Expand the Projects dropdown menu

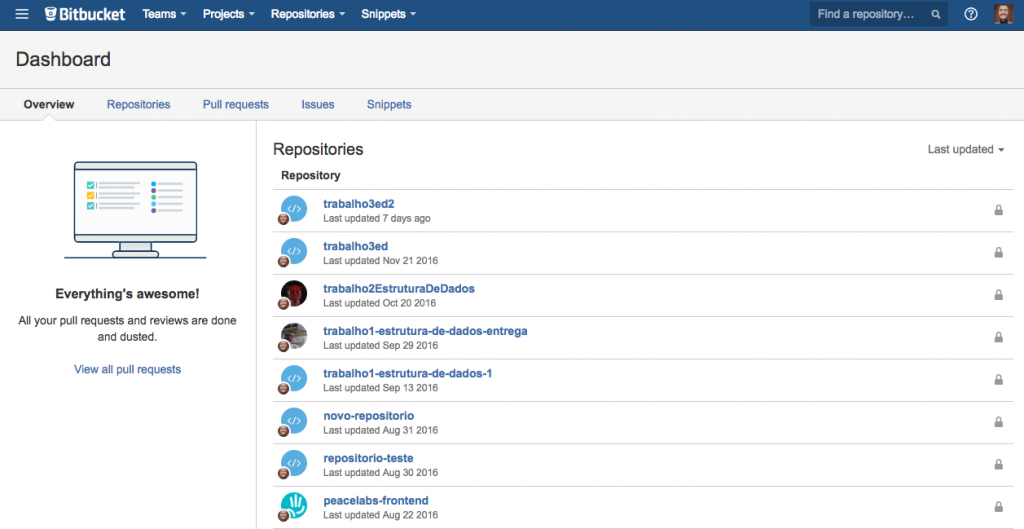228,14
